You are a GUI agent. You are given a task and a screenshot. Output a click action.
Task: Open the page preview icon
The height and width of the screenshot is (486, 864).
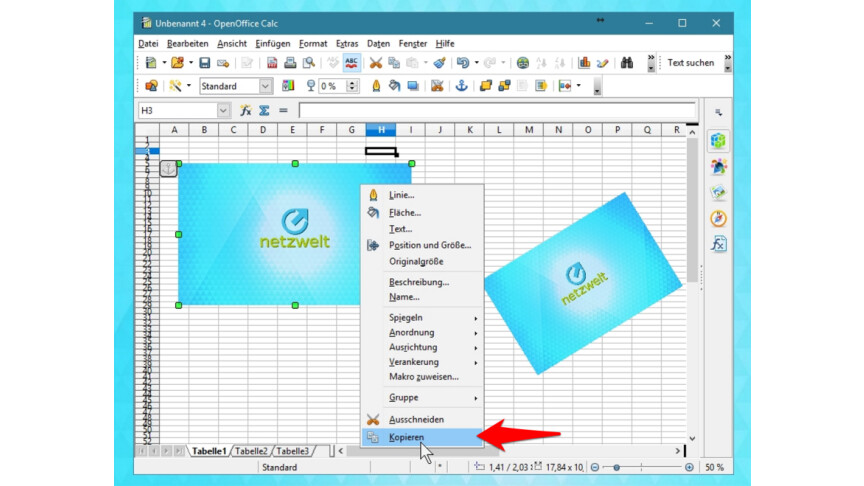[x=309, y=63]
